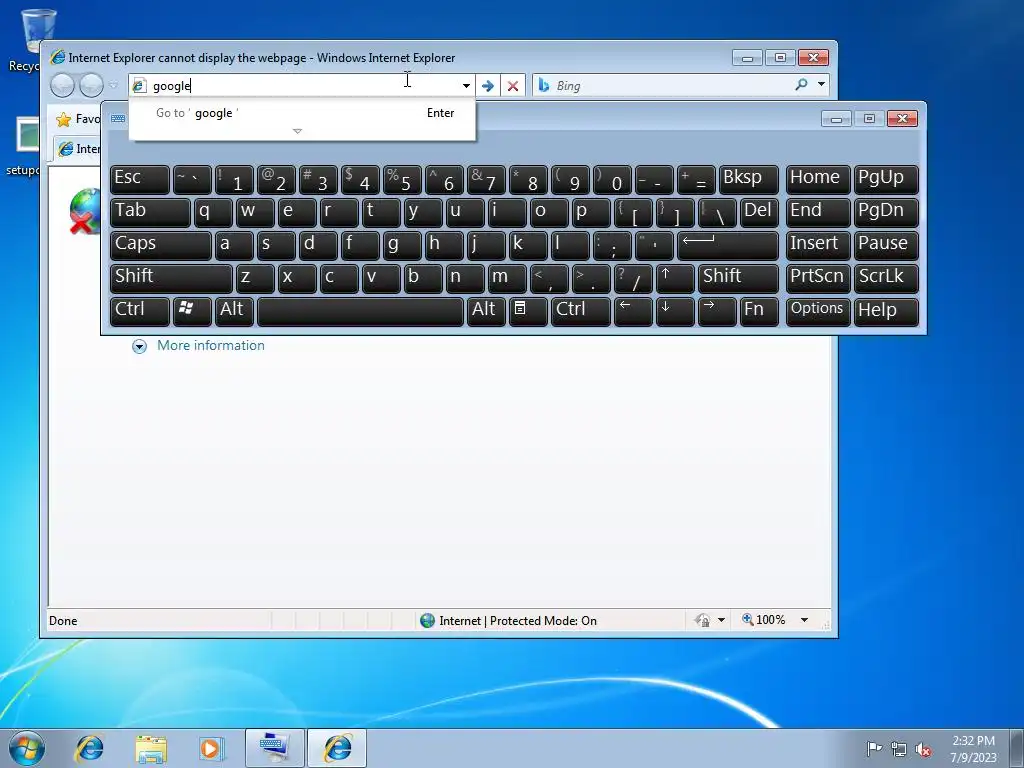The height and width of the screenshot is (768, 1024).
Task: Click the left arrow key on keyboard
Action: click(x=633, y=310)
